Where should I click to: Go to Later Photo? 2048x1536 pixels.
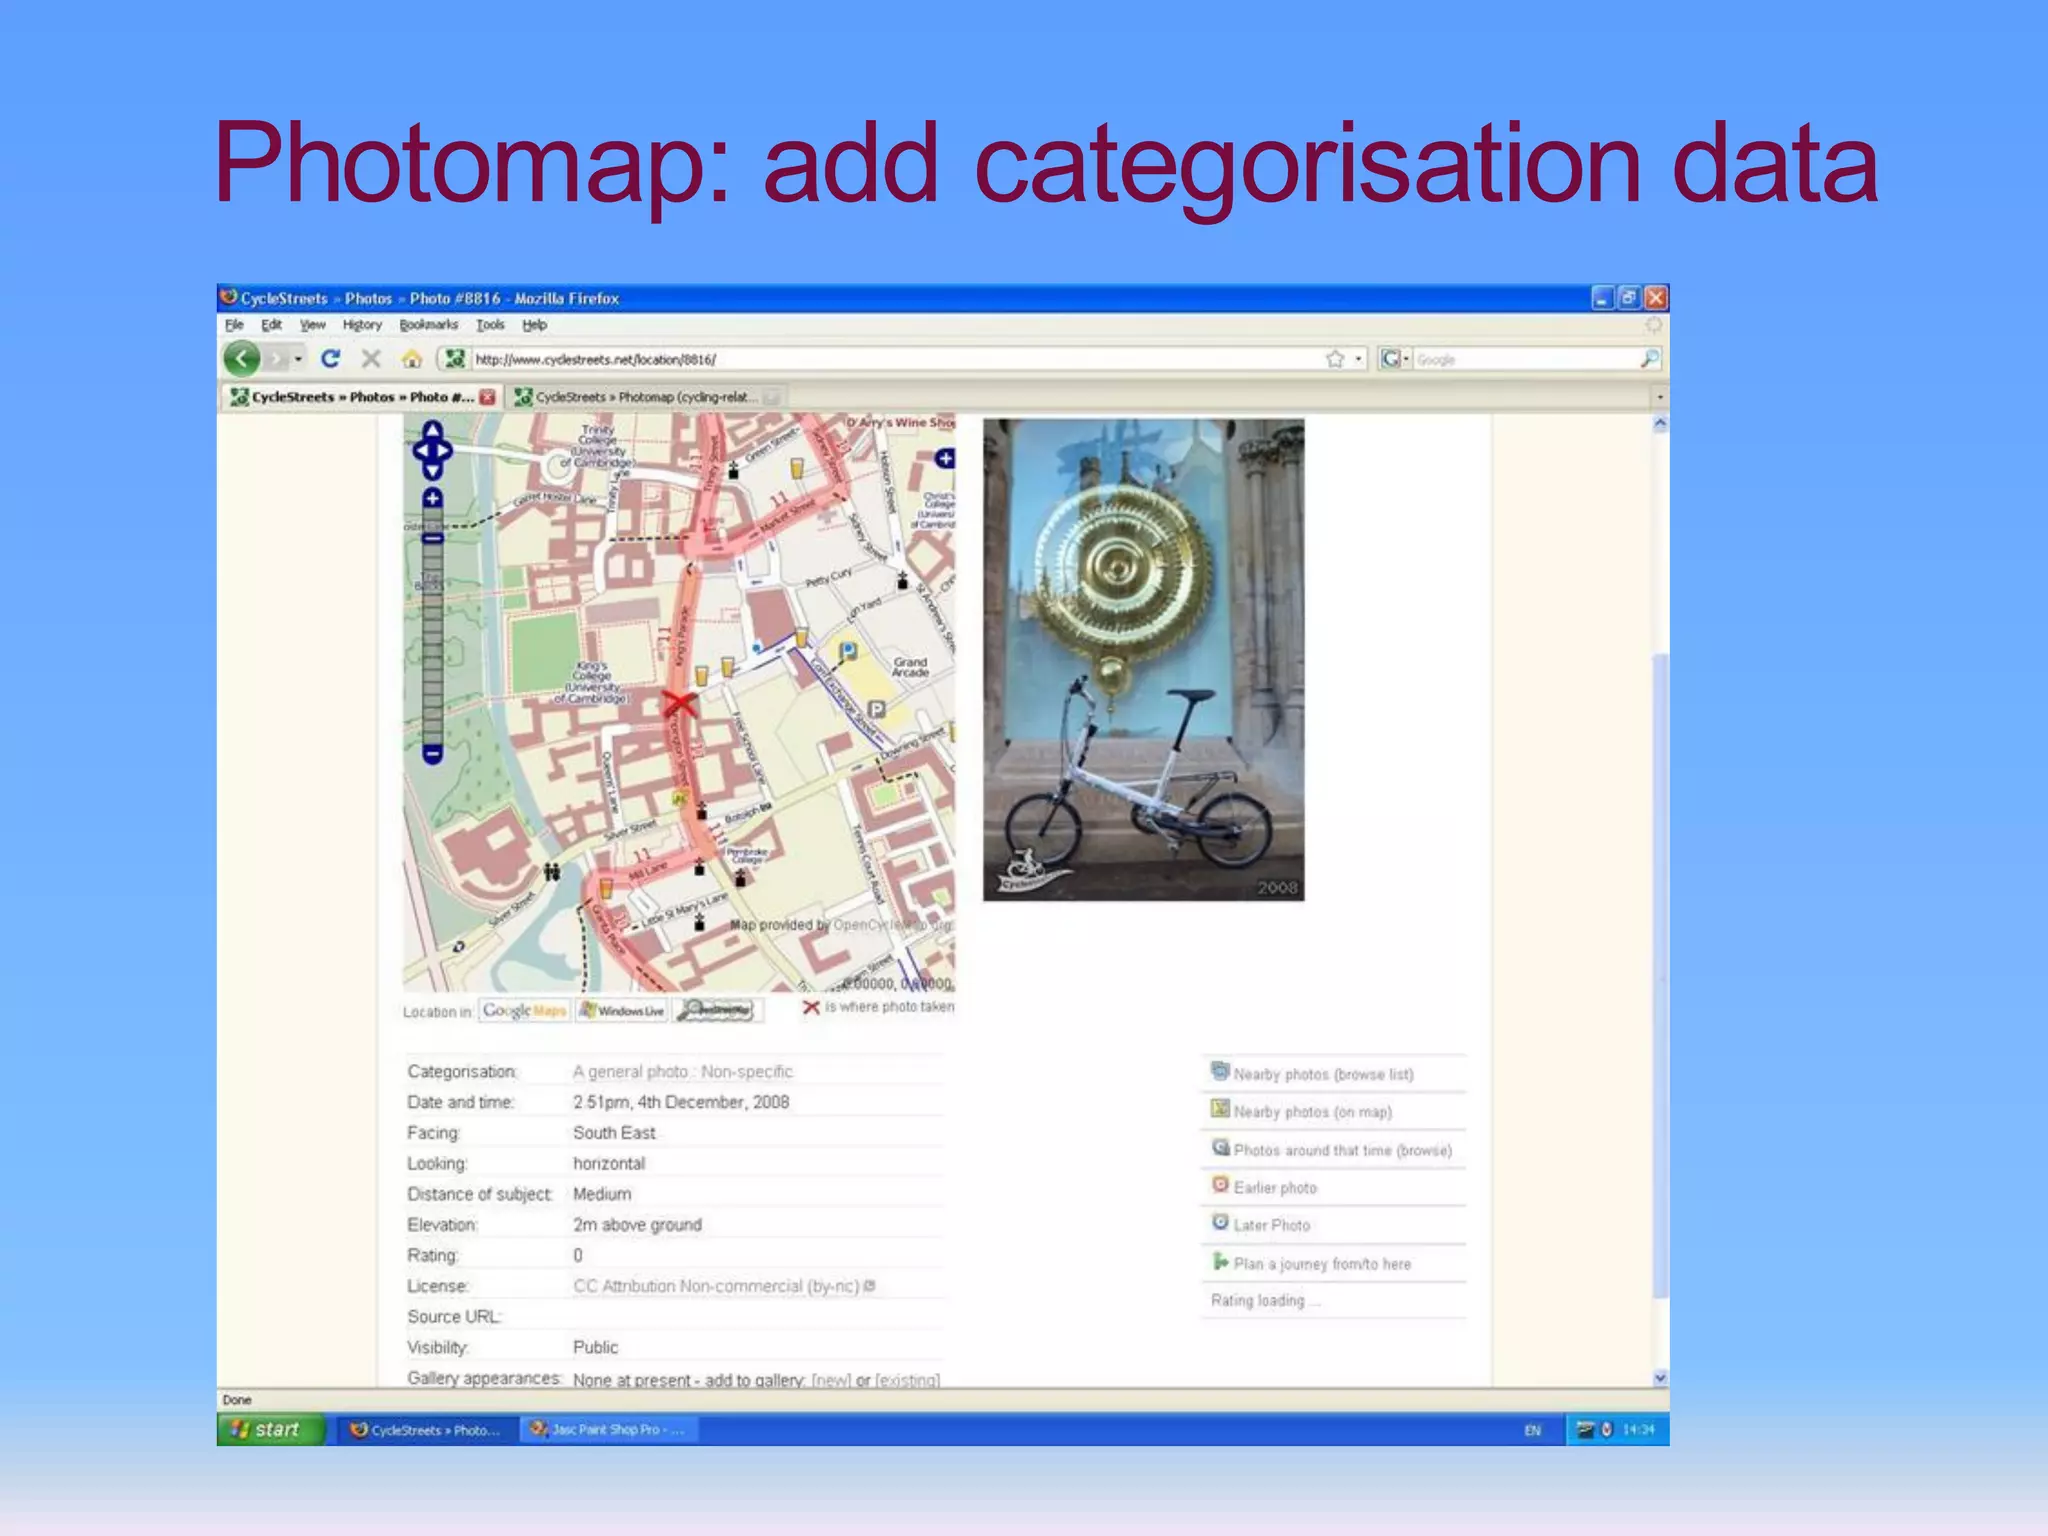tap(1271, 1225)
